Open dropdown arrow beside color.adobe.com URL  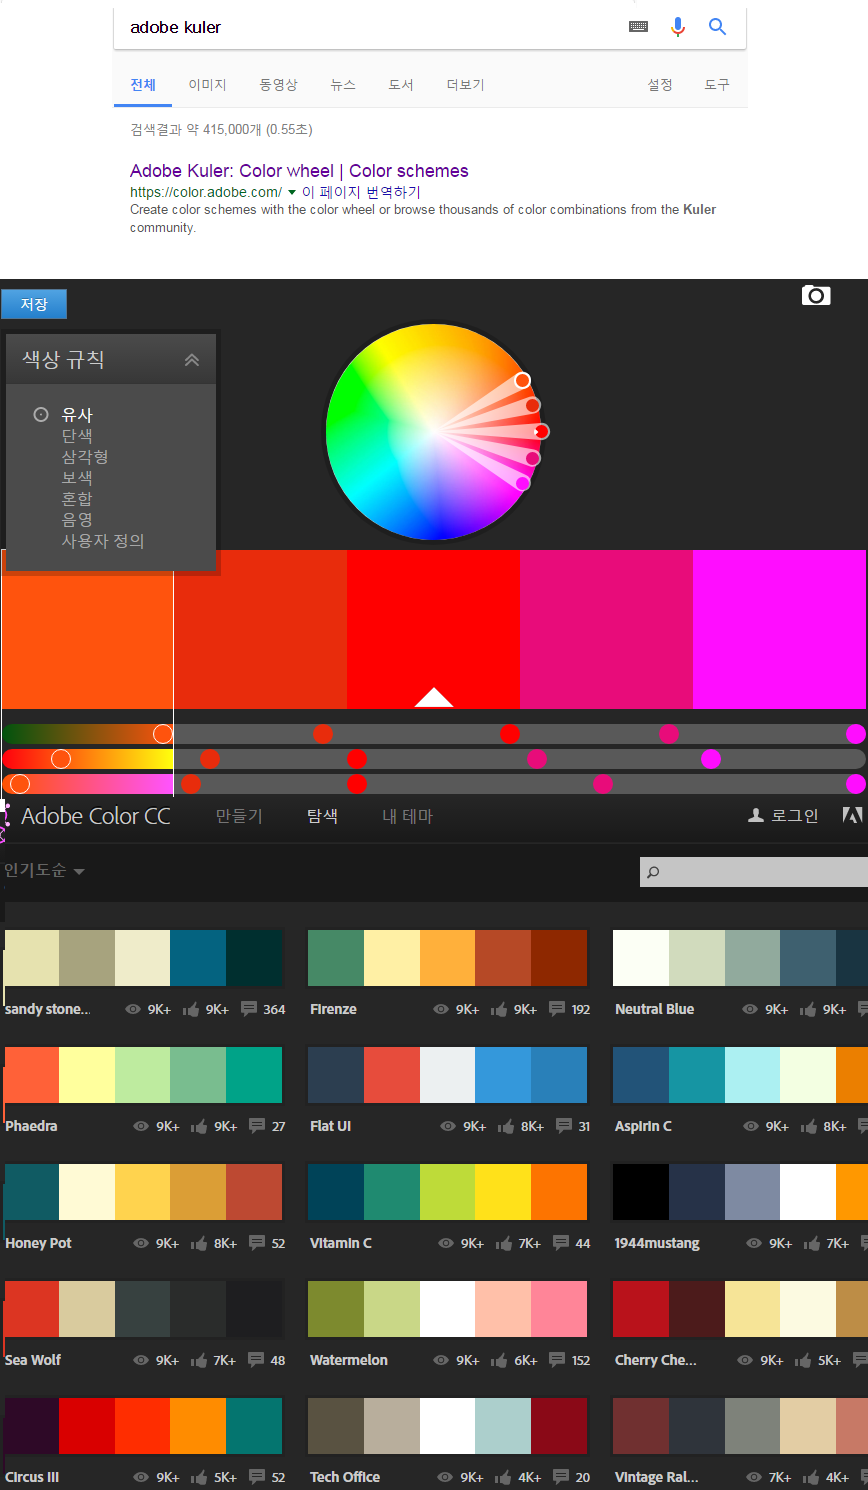pyautogui.click(x=292, y=192)
